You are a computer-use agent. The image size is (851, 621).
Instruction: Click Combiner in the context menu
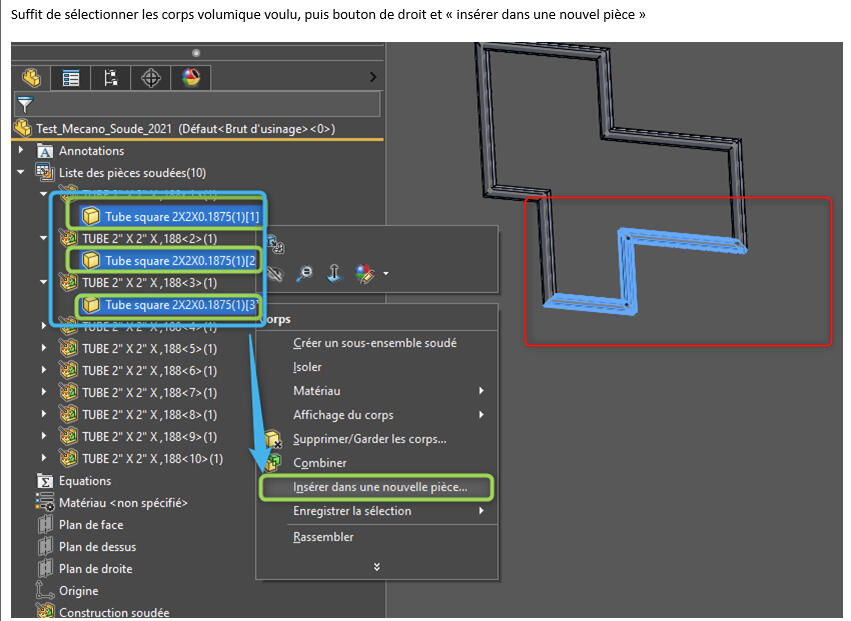point(320,463)
